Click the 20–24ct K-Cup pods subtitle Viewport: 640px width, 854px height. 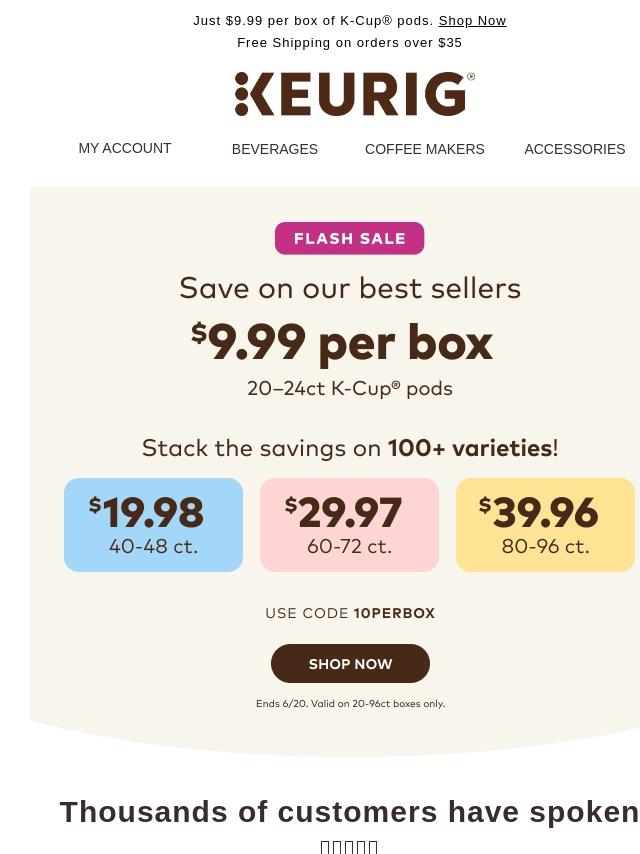[x=350, y=388]
